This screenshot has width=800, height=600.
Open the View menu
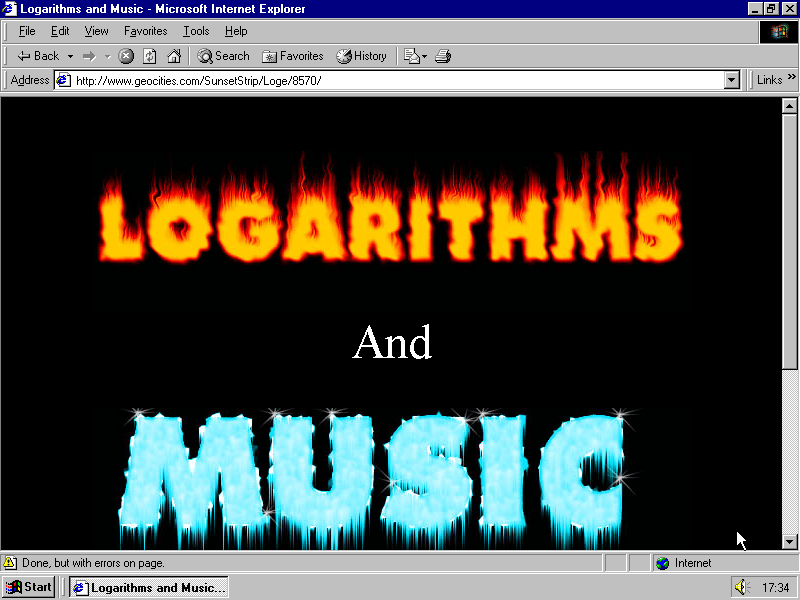[96, 31]
